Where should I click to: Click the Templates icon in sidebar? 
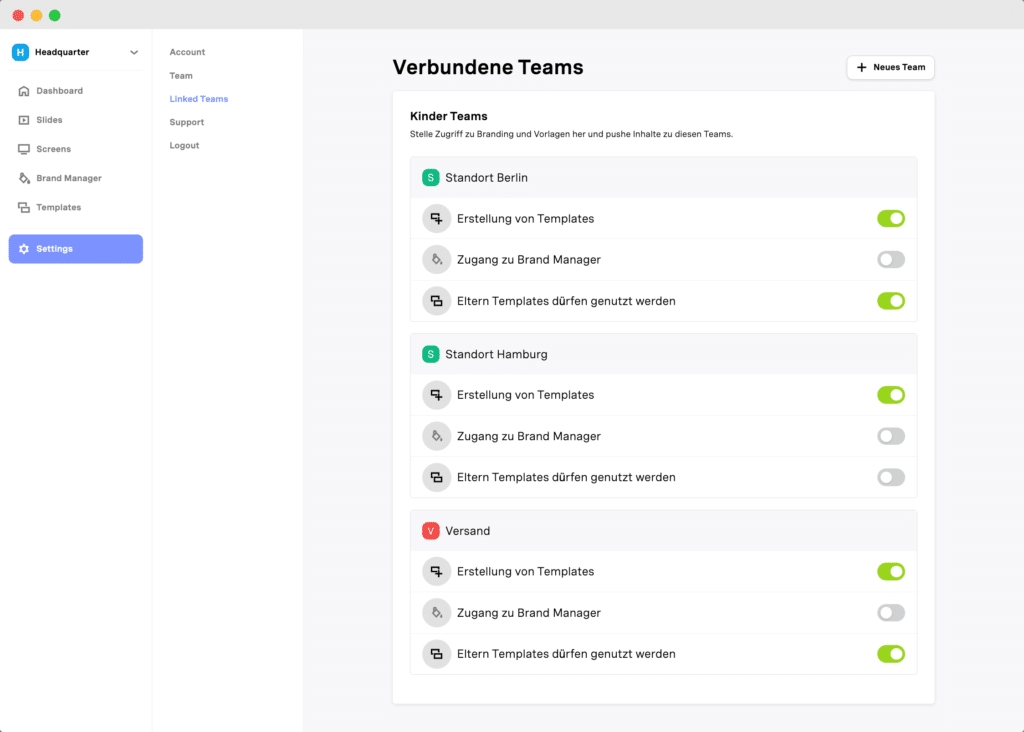tap(24, 208)
